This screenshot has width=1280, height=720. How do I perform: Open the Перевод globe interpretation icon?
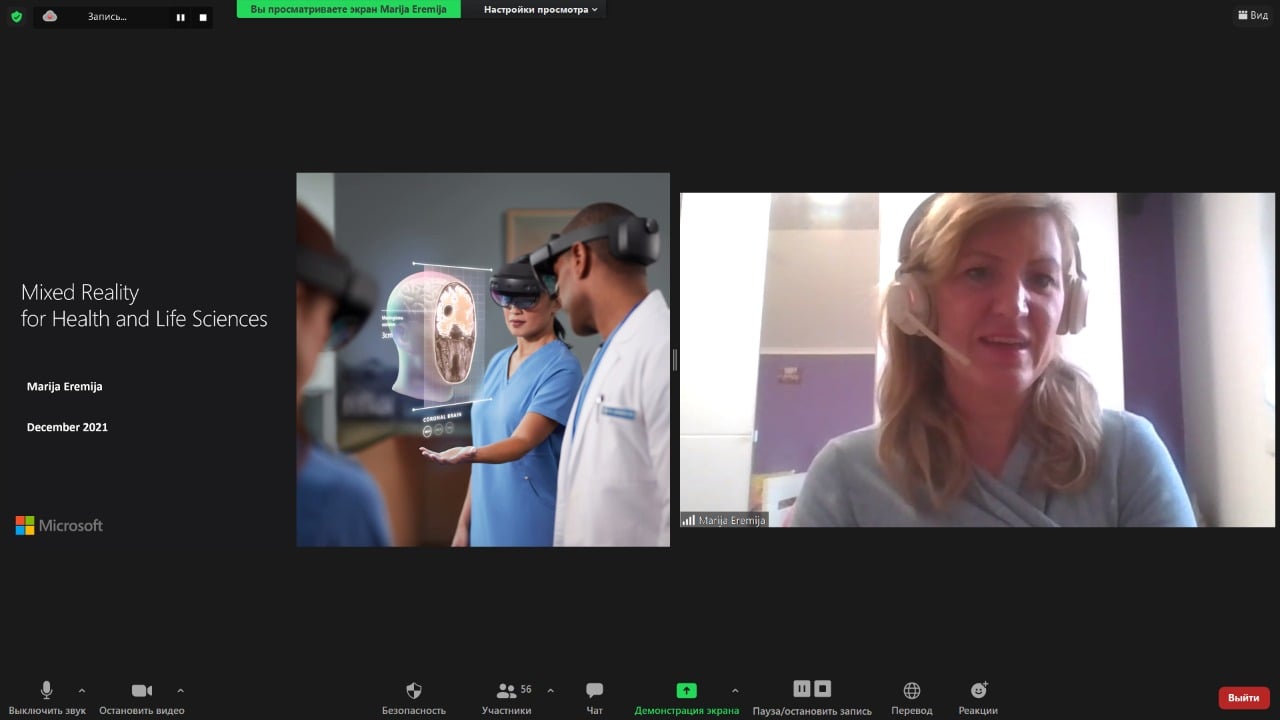[x=911, y=691]
